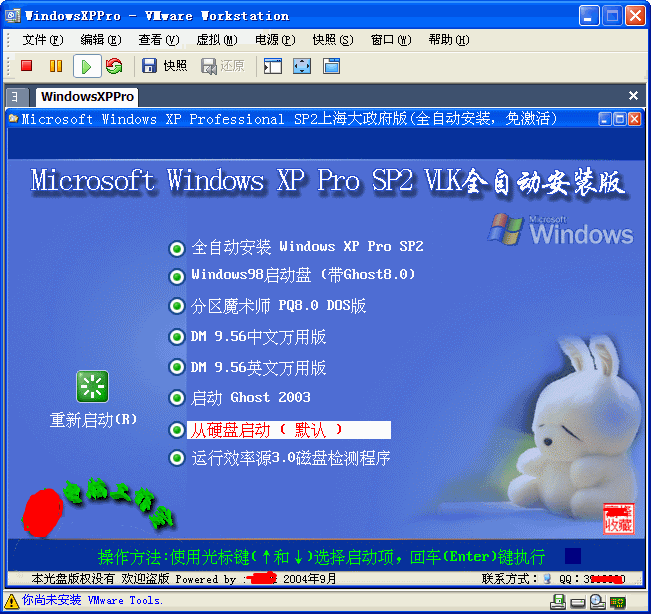Click the 联系方式 text in footer
Image resolution: width=651 pixels, height=614 pixels.
pos(509,579)
